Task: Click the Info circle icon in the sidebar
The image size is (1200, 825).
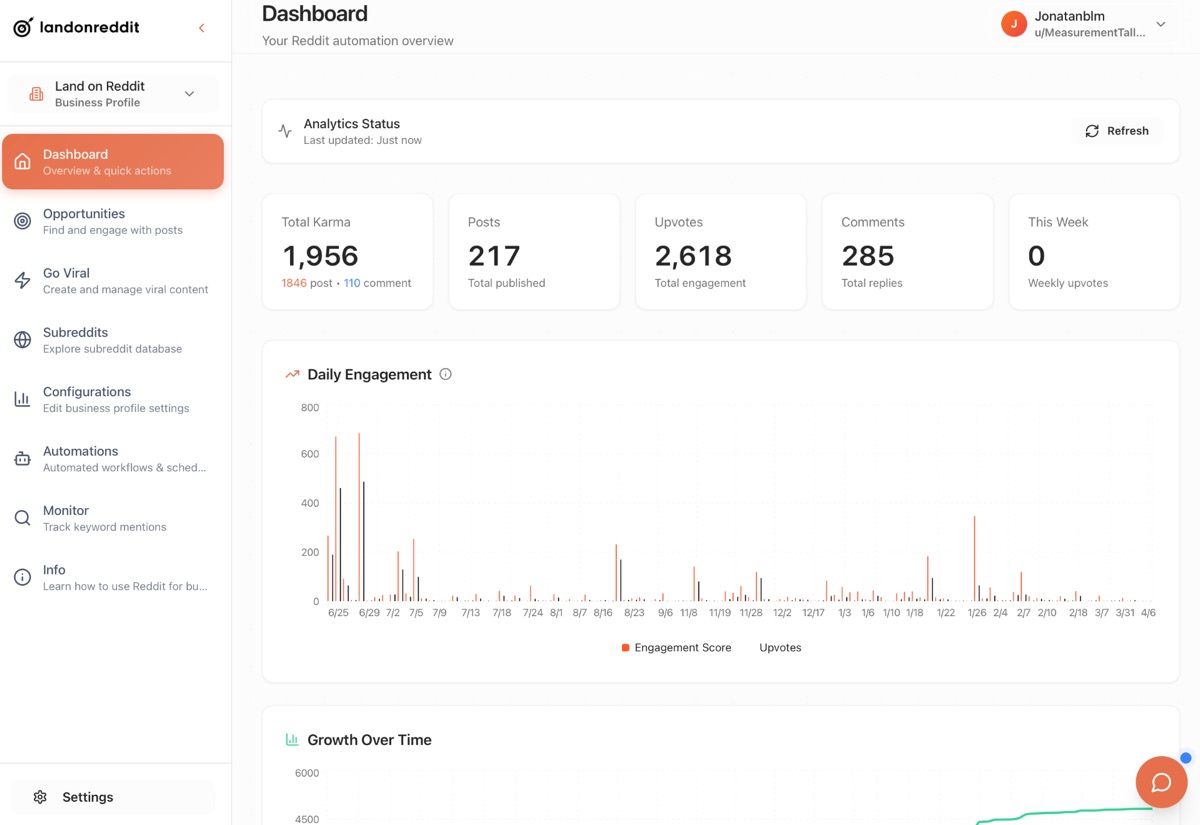Action: [22, 577]
